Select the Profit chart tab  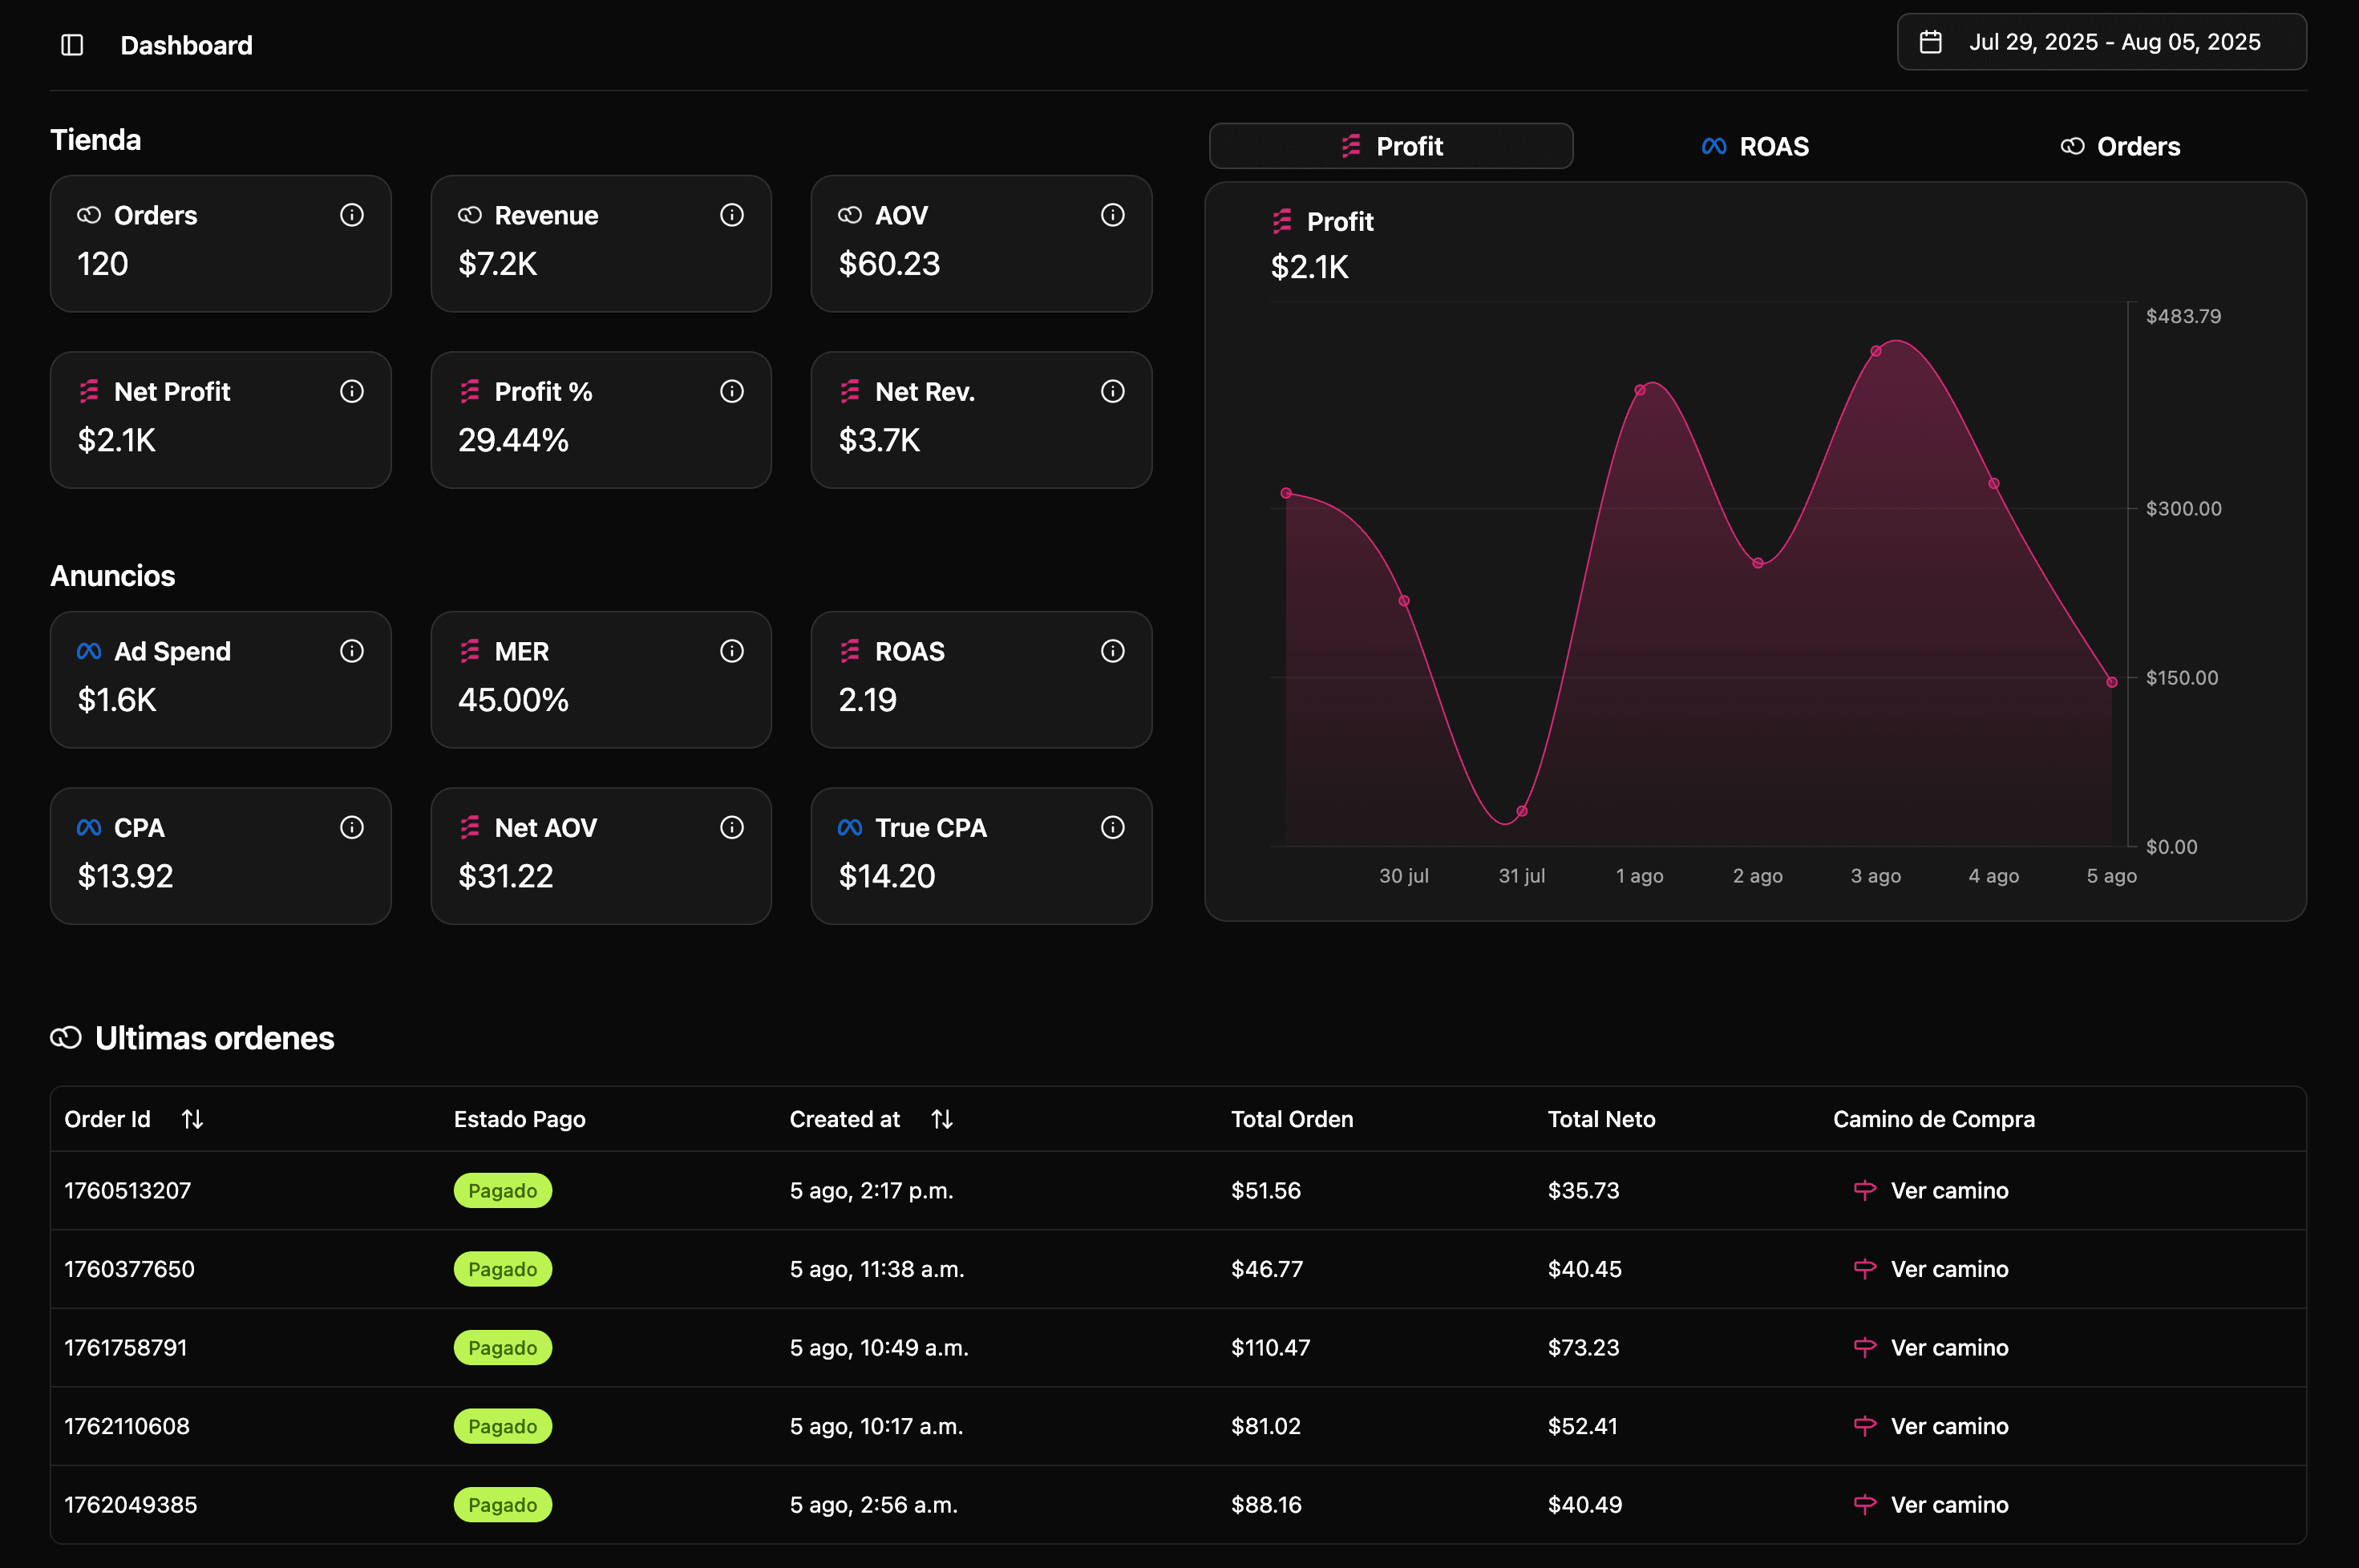coord(1390,146)
